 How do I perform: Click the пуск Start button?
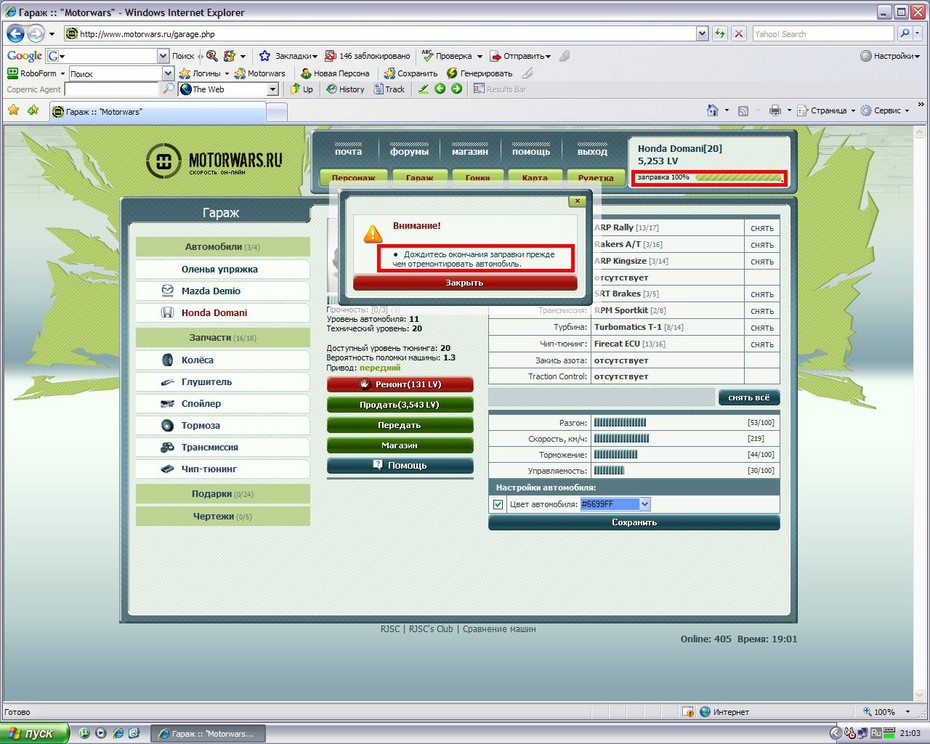pos(35,734)
